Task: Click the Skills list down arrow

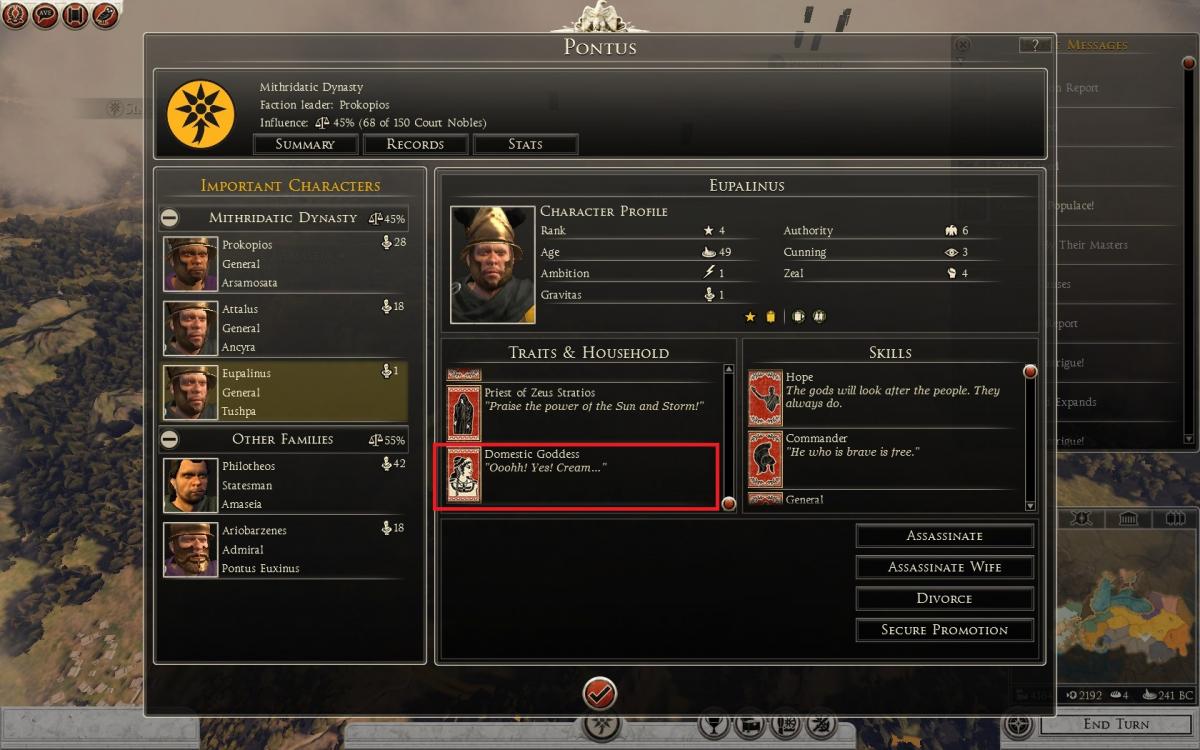Action: pyautogui.click(x=1030, y=506)
